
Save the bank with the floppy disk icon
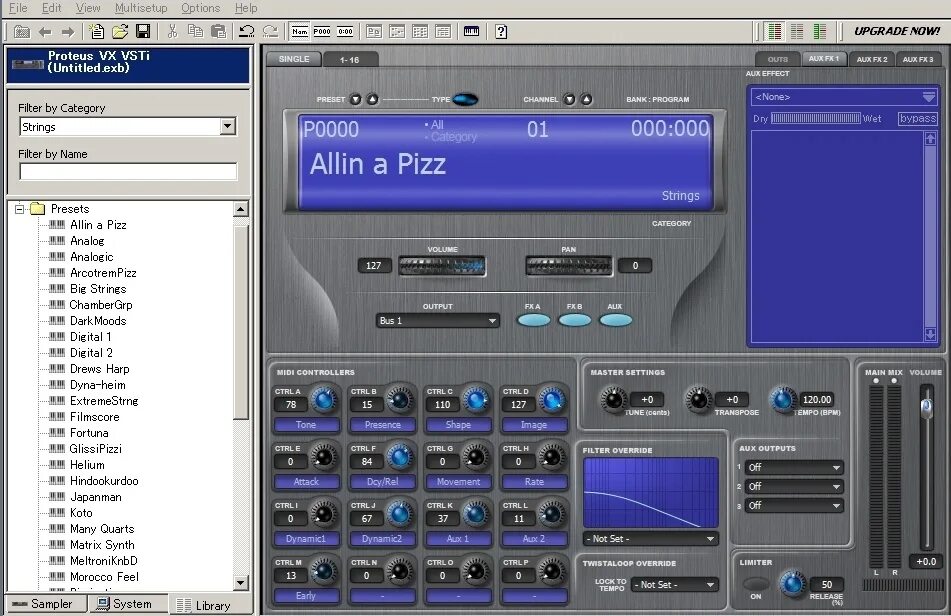143,32
